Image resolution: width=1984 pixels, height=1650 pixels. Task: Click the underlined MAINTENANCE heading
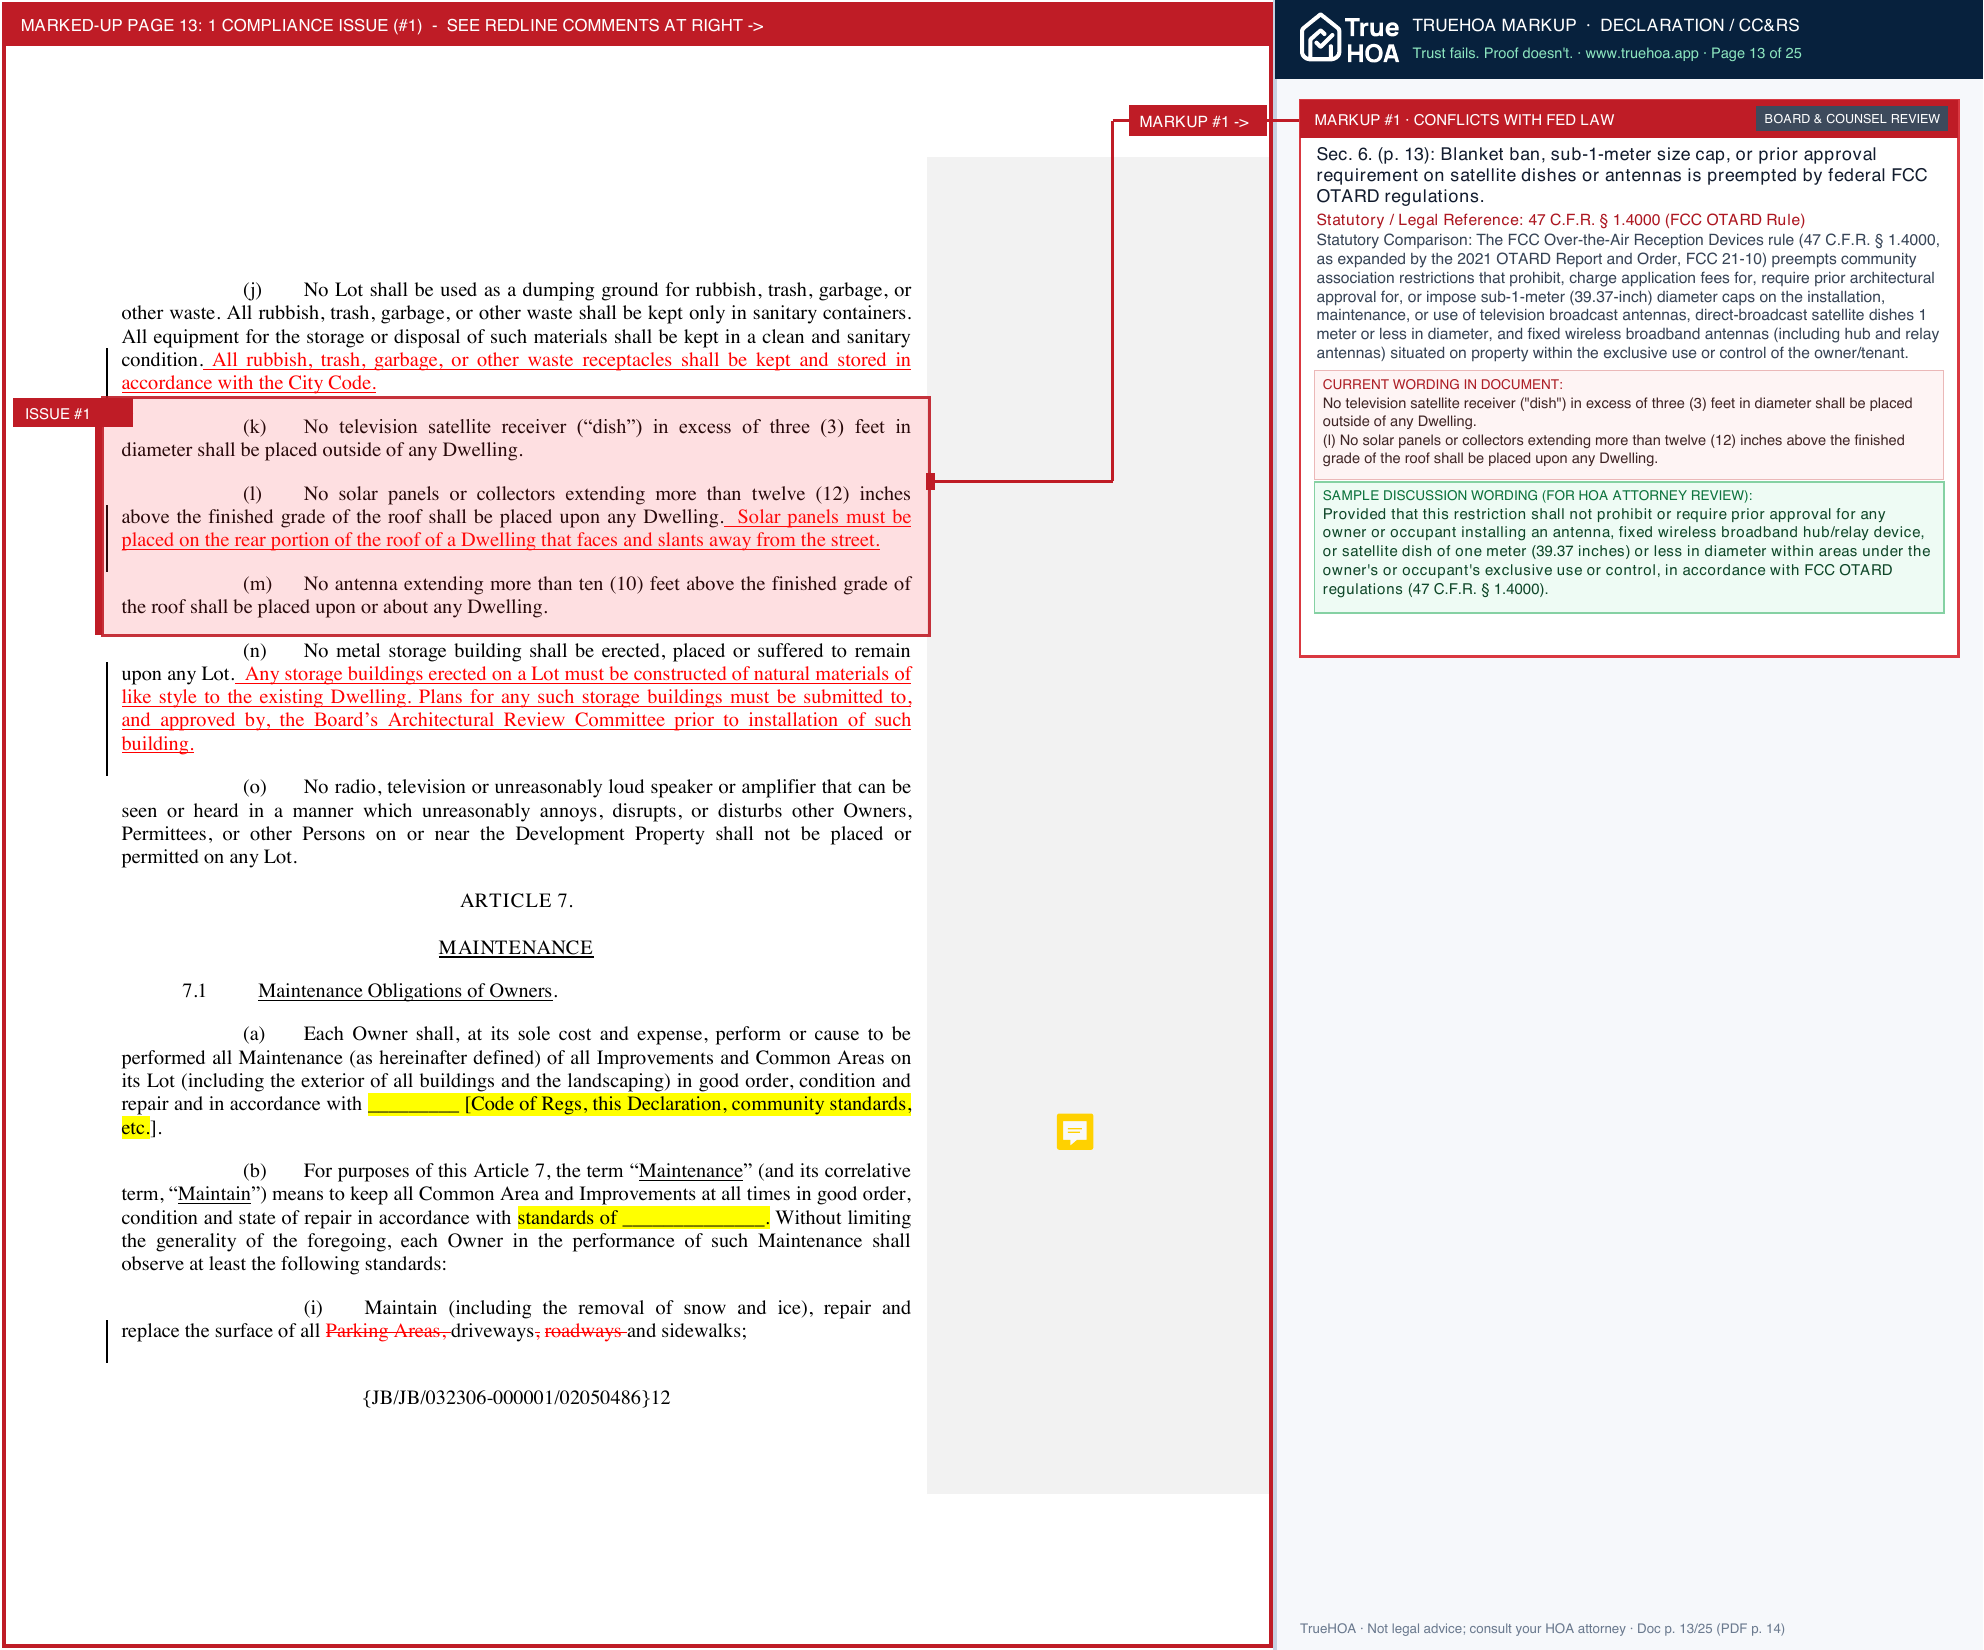click(516, 947)
